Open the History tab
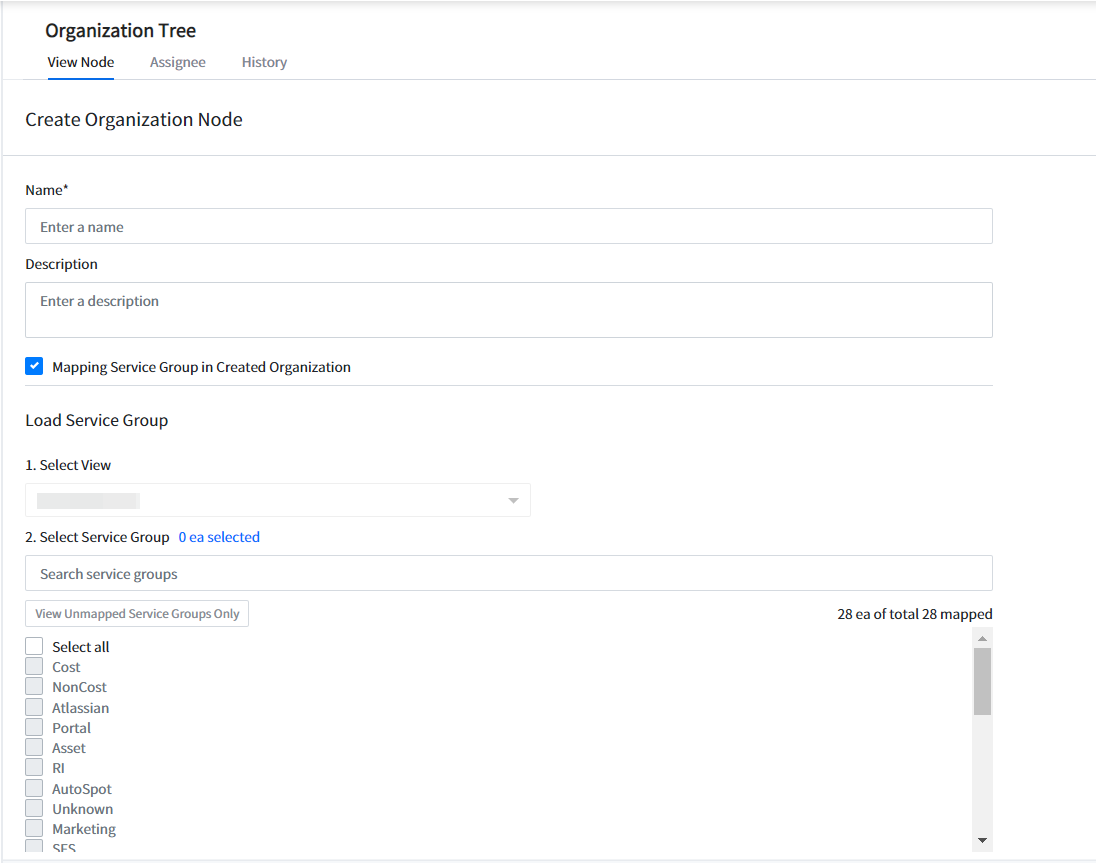This screenshot has width=1096, height=863. click(x=264, y=62)
